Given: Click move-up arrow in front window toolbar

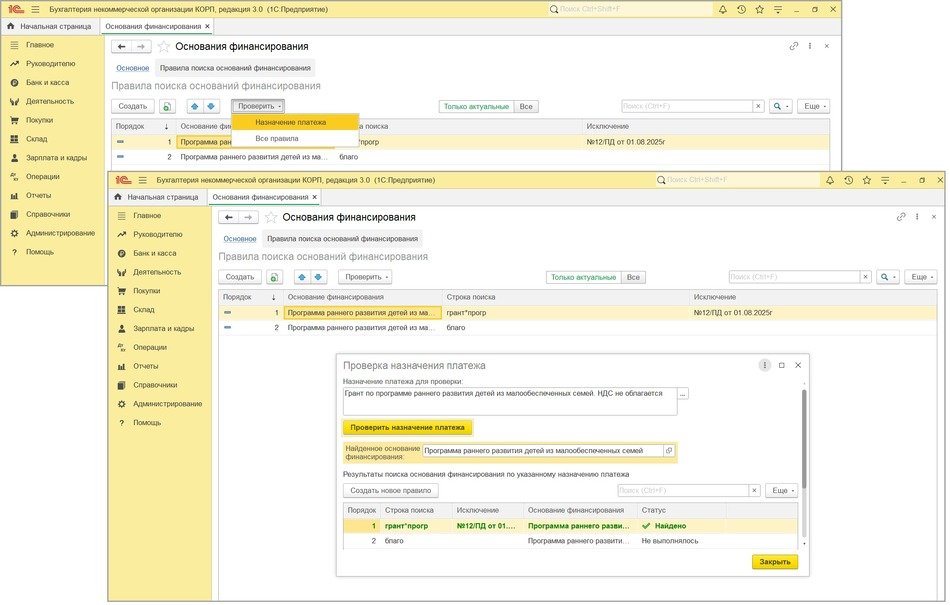Looking at the screenshot, I should [x=302, y=277].
